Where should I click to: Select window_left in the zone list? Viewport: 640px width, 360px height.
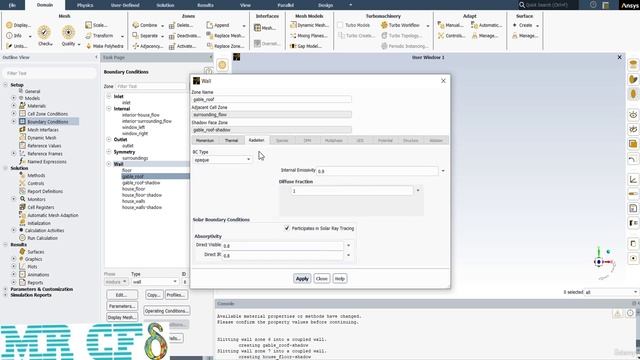133,127
